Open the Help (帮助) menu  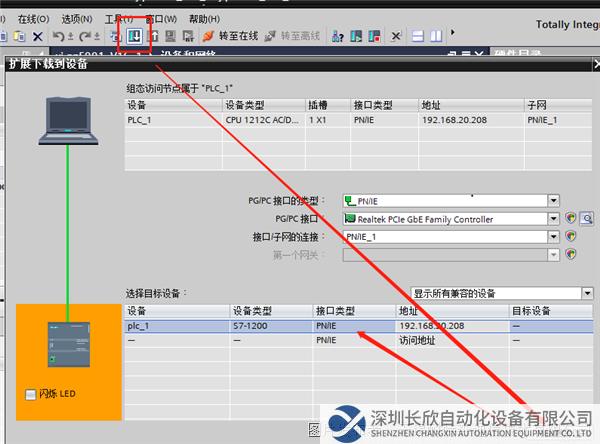tap(204, 18)
